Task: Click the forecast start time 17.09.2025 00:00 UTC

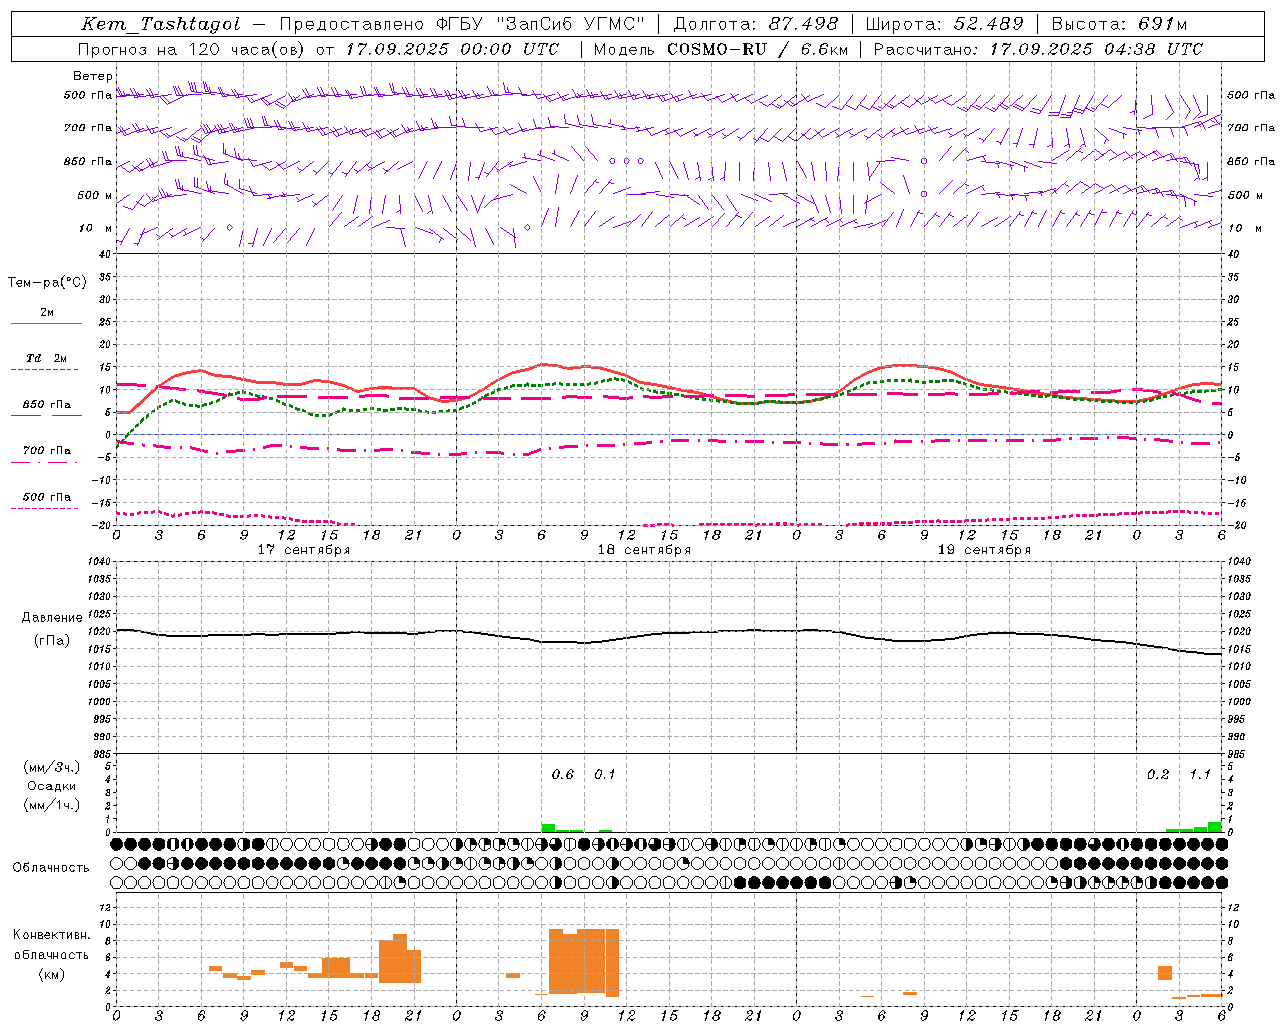Action: point(452,49)
